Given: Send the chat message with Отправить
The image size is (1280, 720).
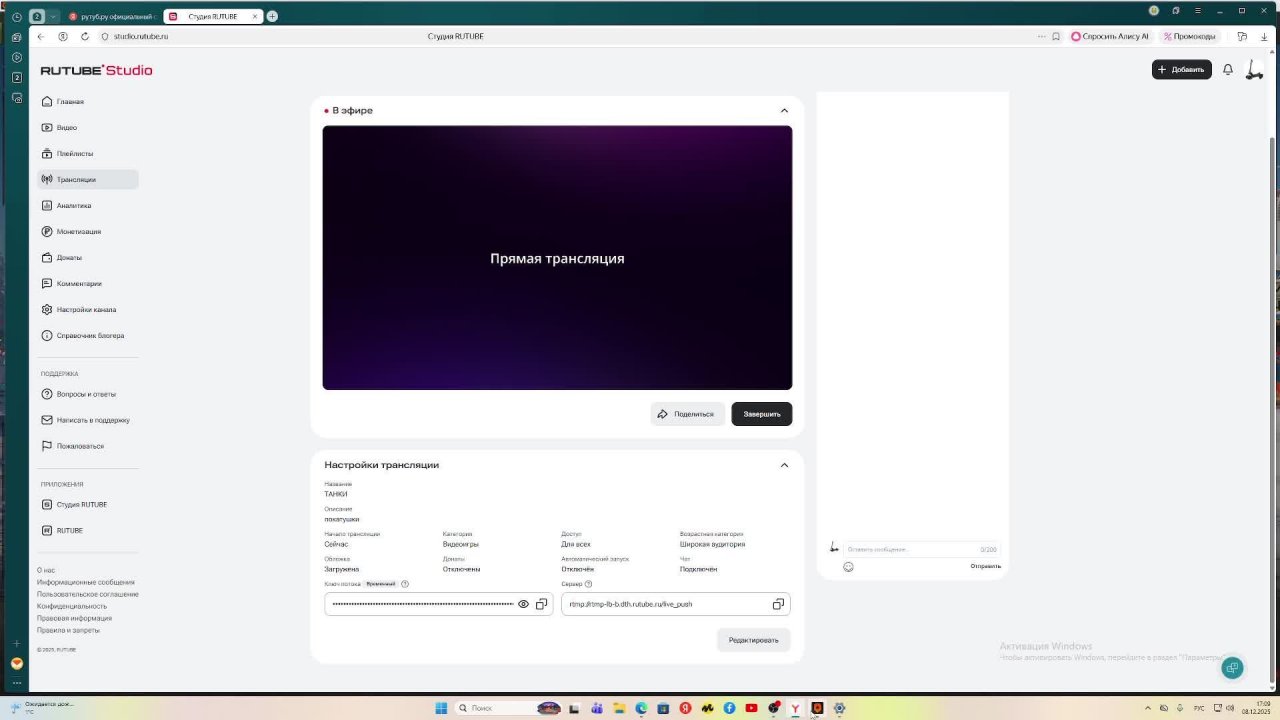Looking at the screenshot, I should [x=985, y=566].
